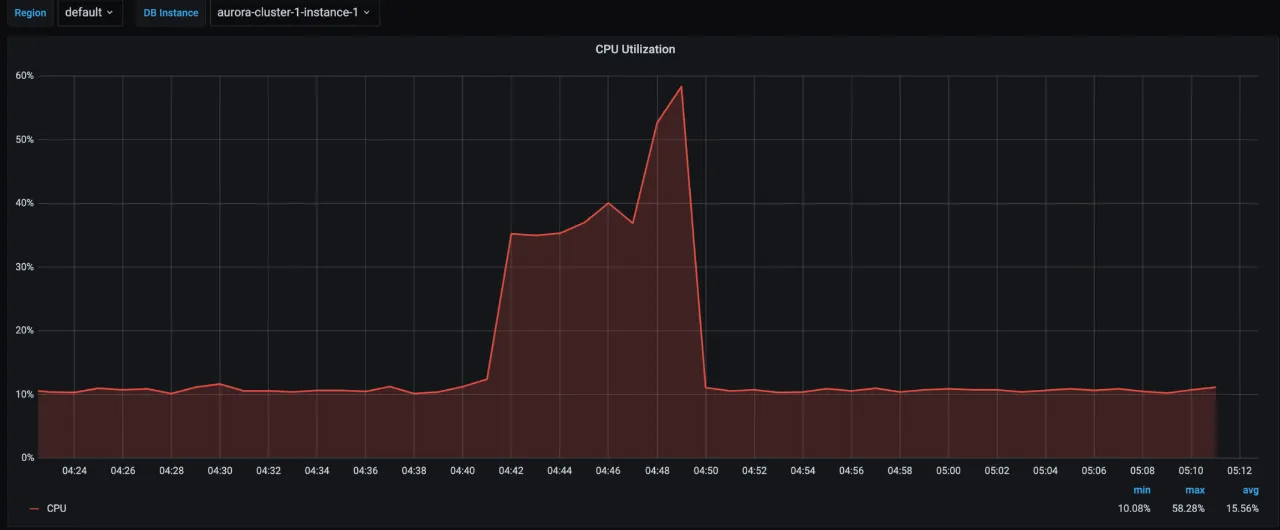Toggle the CPU series in the legend
This screenshot has height=530, width=1280.
click(57, 508)
